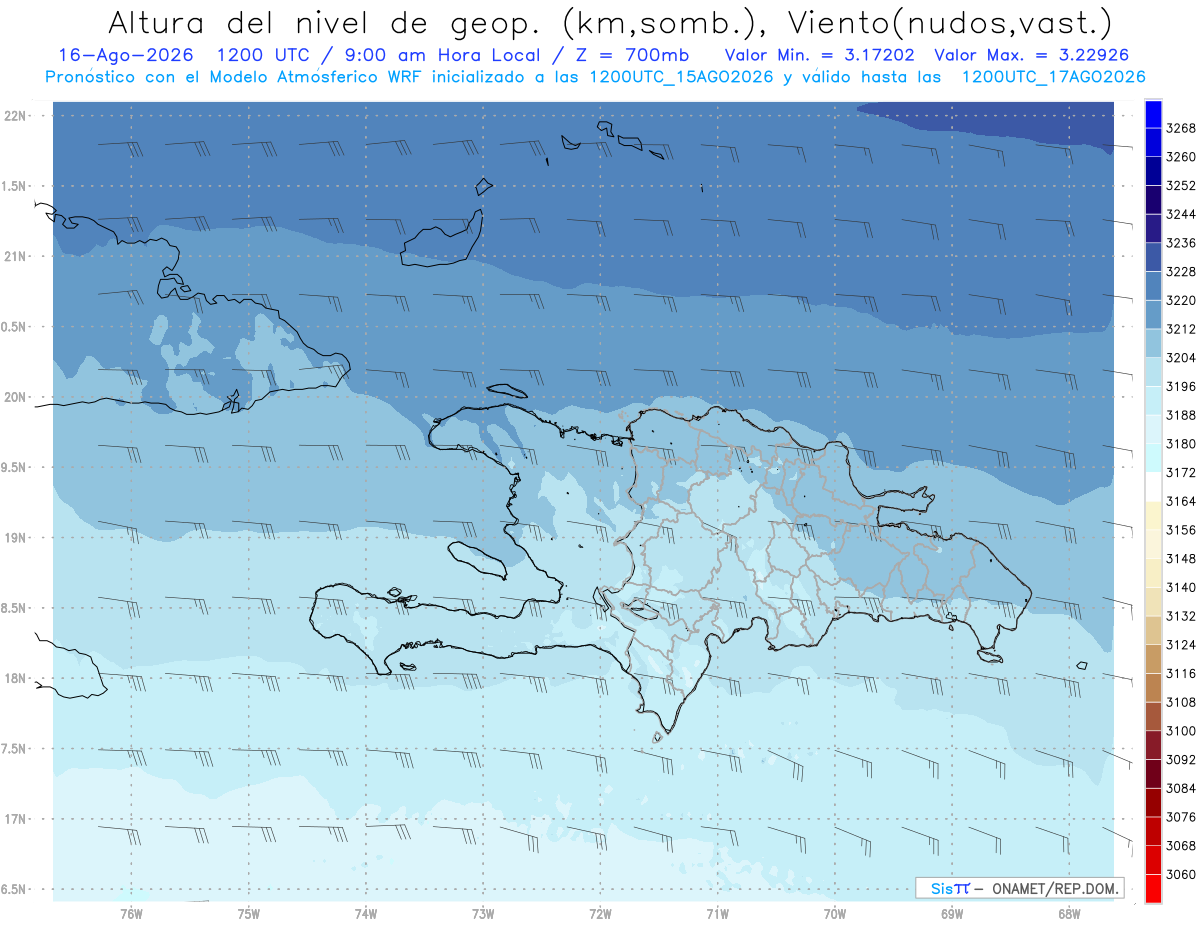Click the '7.5N' latitude label
The image size is (1200, 927).
pos(15,749)
